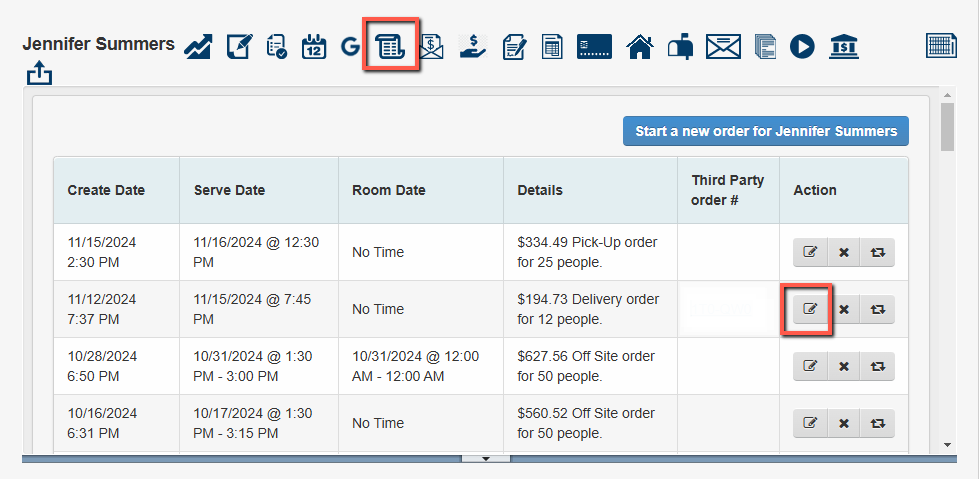
Task: Select the 11/16/2024 @ 12:30 PM serve date
Action: coord(257,252)
